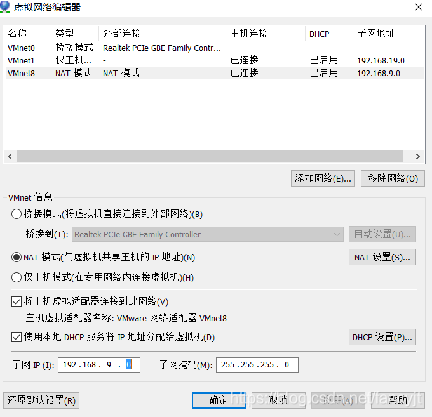The image size is (432, 417).
Task: Click the Type column header
Action: [64, 33]
